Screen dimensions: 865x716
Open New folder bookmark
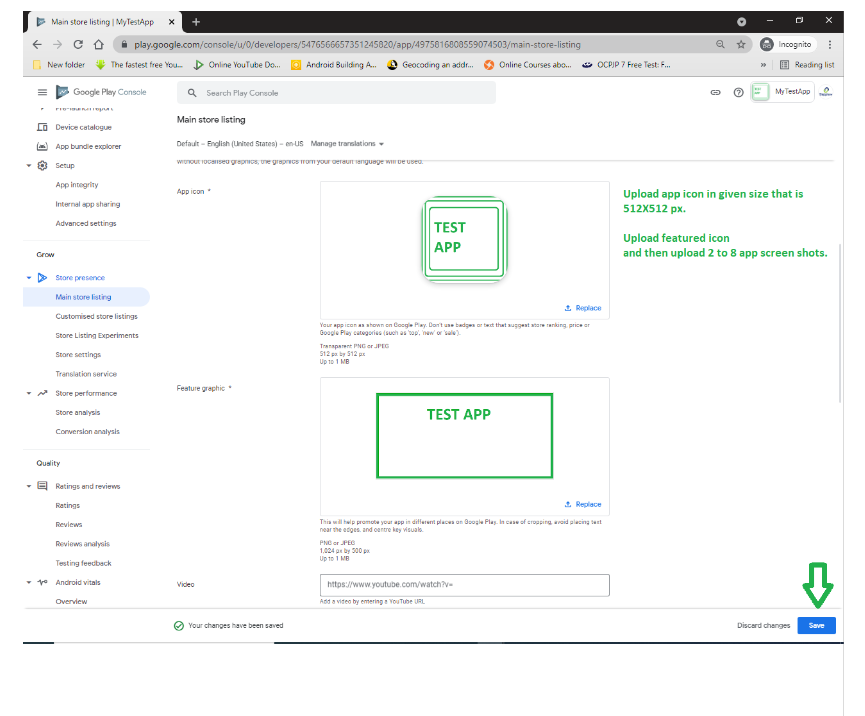(59, 65)
